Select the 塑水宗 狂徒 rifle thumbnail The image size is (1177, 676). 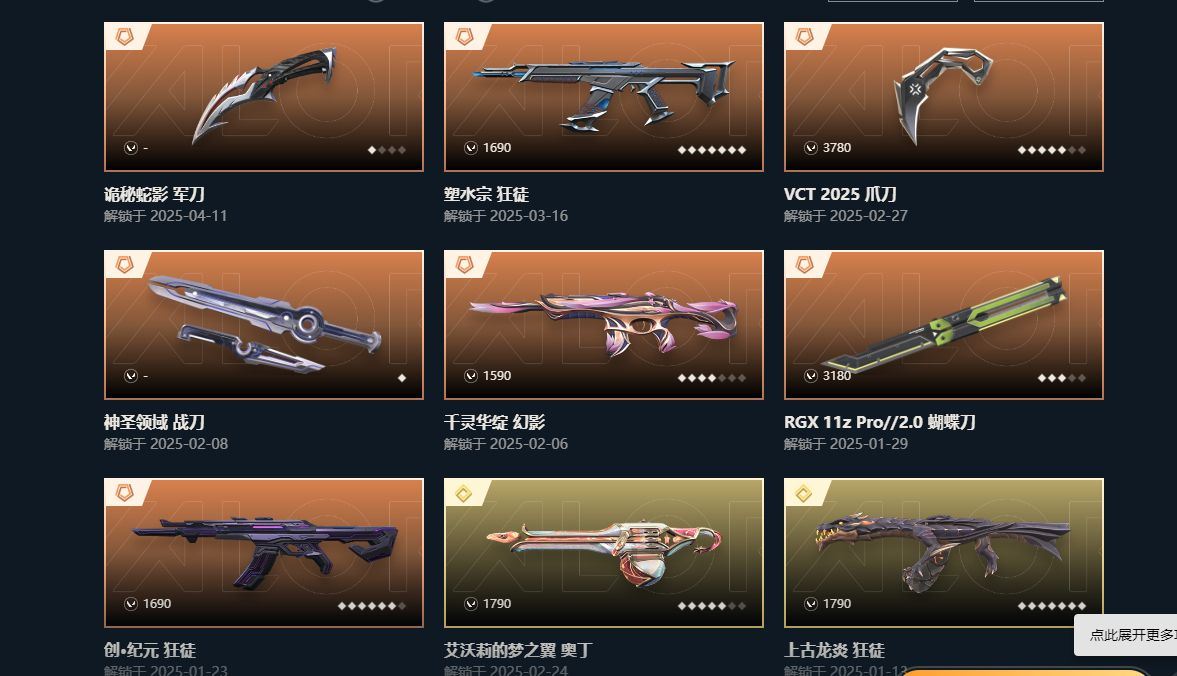pyautogui.click(x=604, y=97)
